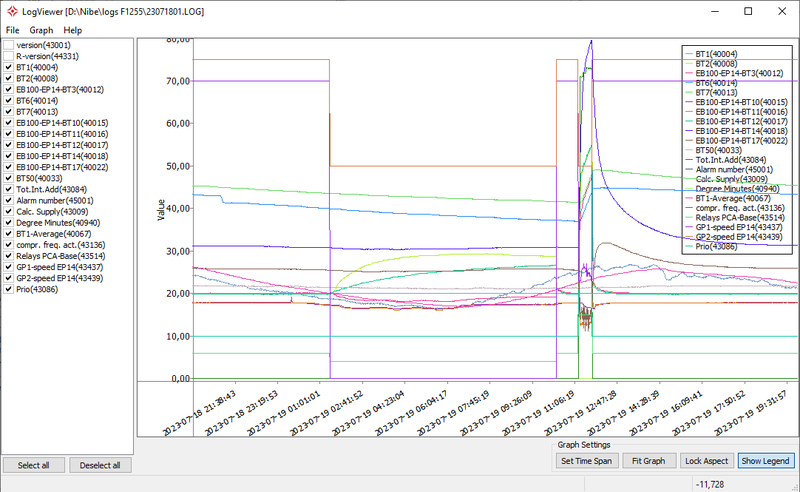Uncheck BT2(40008) series
The height and width of the screenshot is (492, 800).
(x=8, y=78)
